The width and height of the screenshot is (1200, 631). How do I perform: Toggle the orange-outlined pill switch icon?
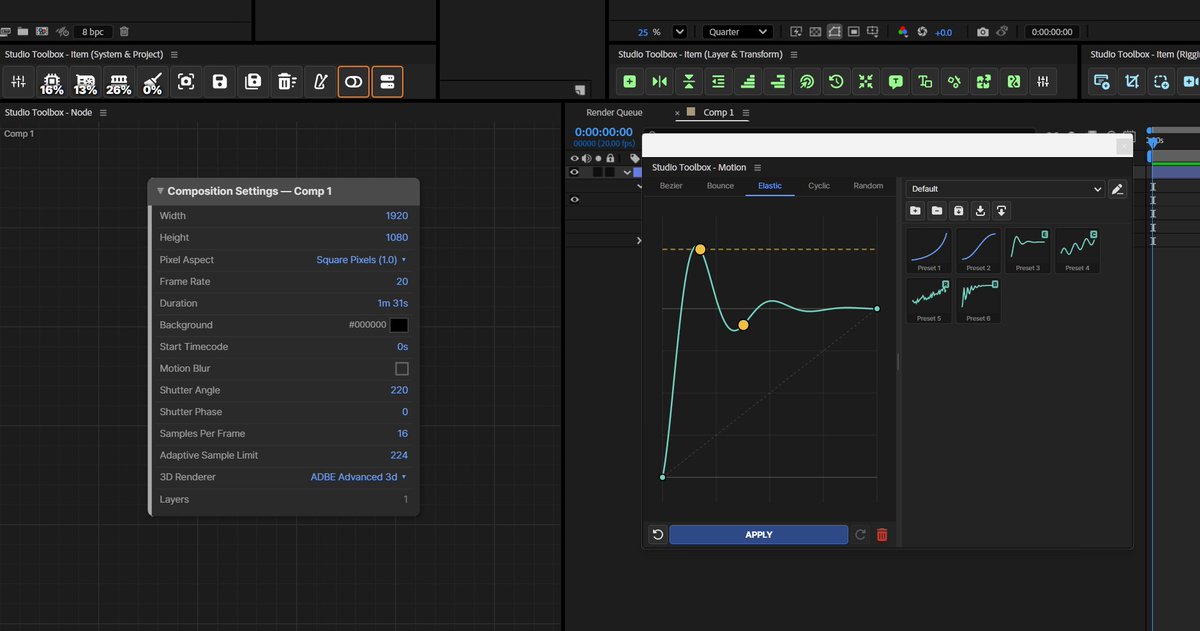click(x=353, y=82)
